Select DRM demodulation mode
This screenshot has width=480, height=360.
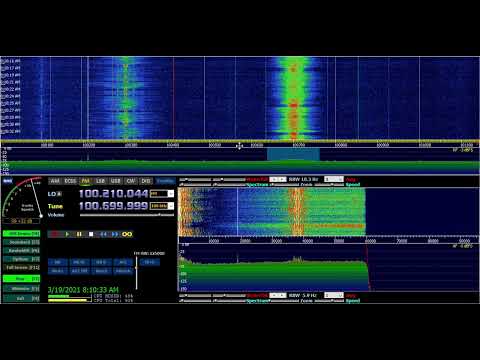146,181
